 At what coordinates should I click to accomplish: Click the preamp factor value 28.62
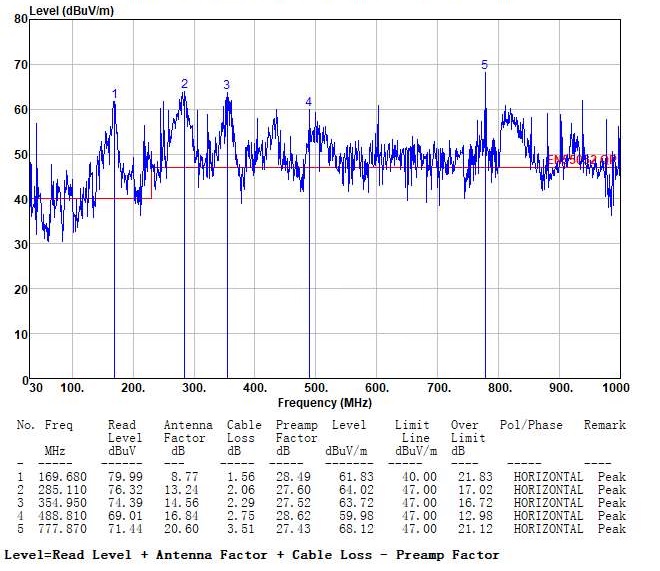tap(293, 516)
